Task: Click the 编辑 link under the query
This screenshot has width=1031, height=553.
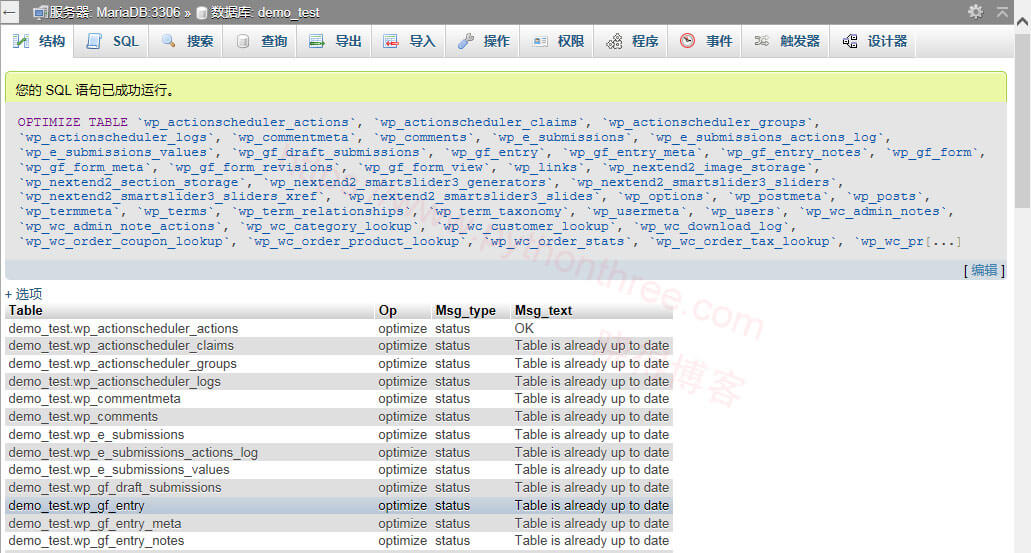Action: [984, 270]
